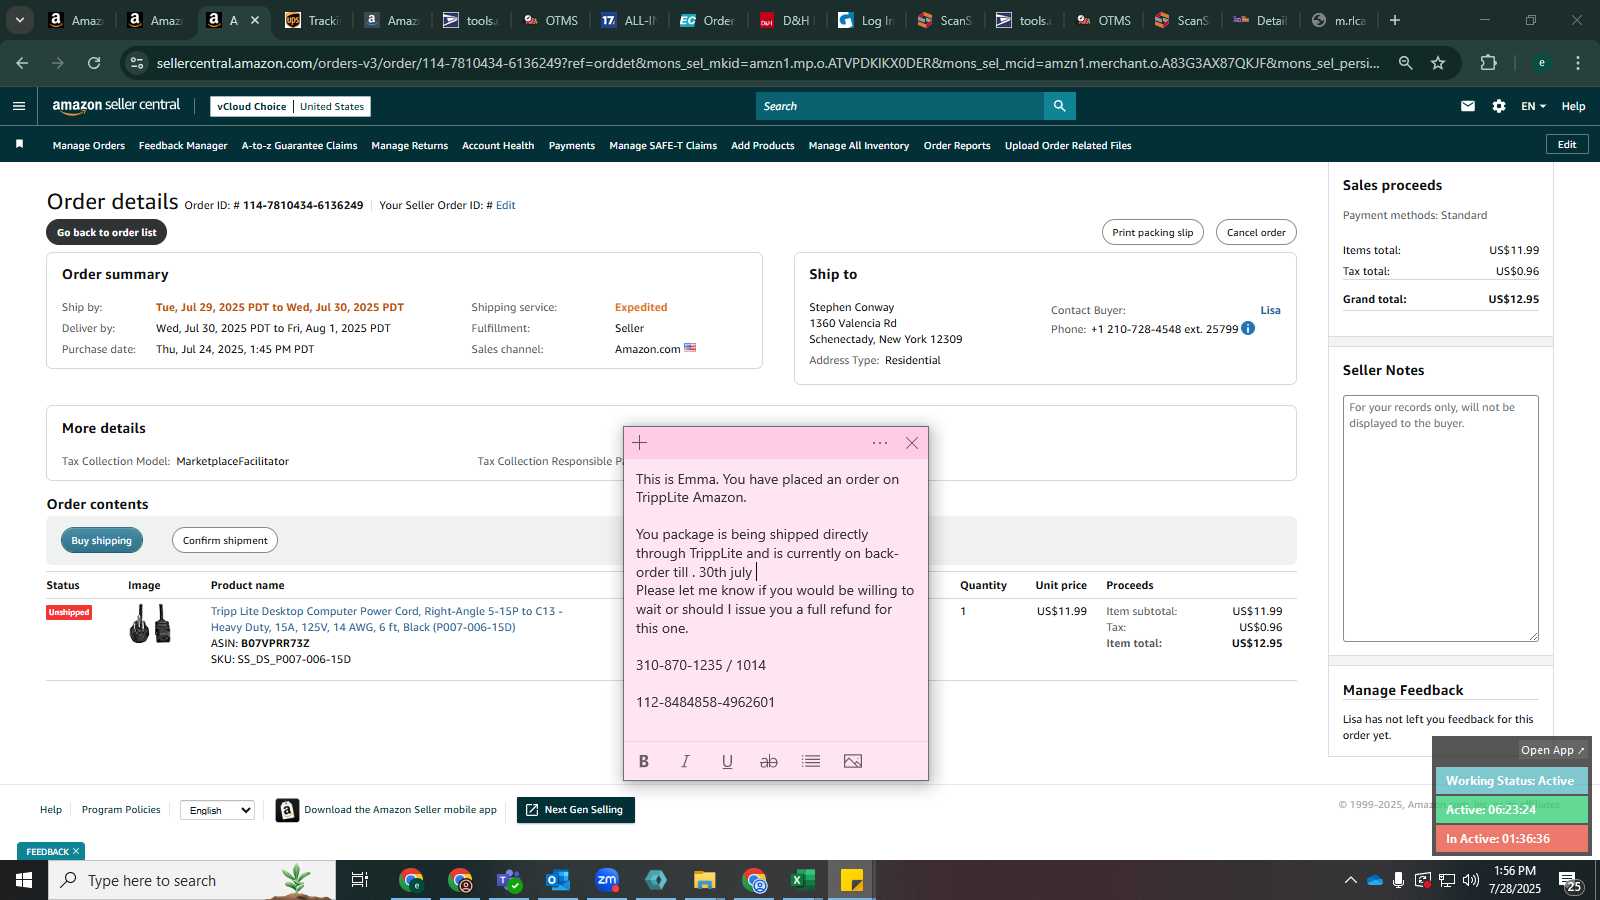Open Zoom from the taskbar

607,880
